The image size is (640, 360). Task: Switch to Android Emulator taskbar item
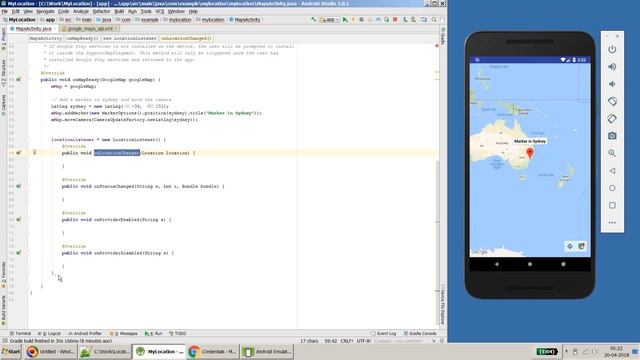coord(267,351)
